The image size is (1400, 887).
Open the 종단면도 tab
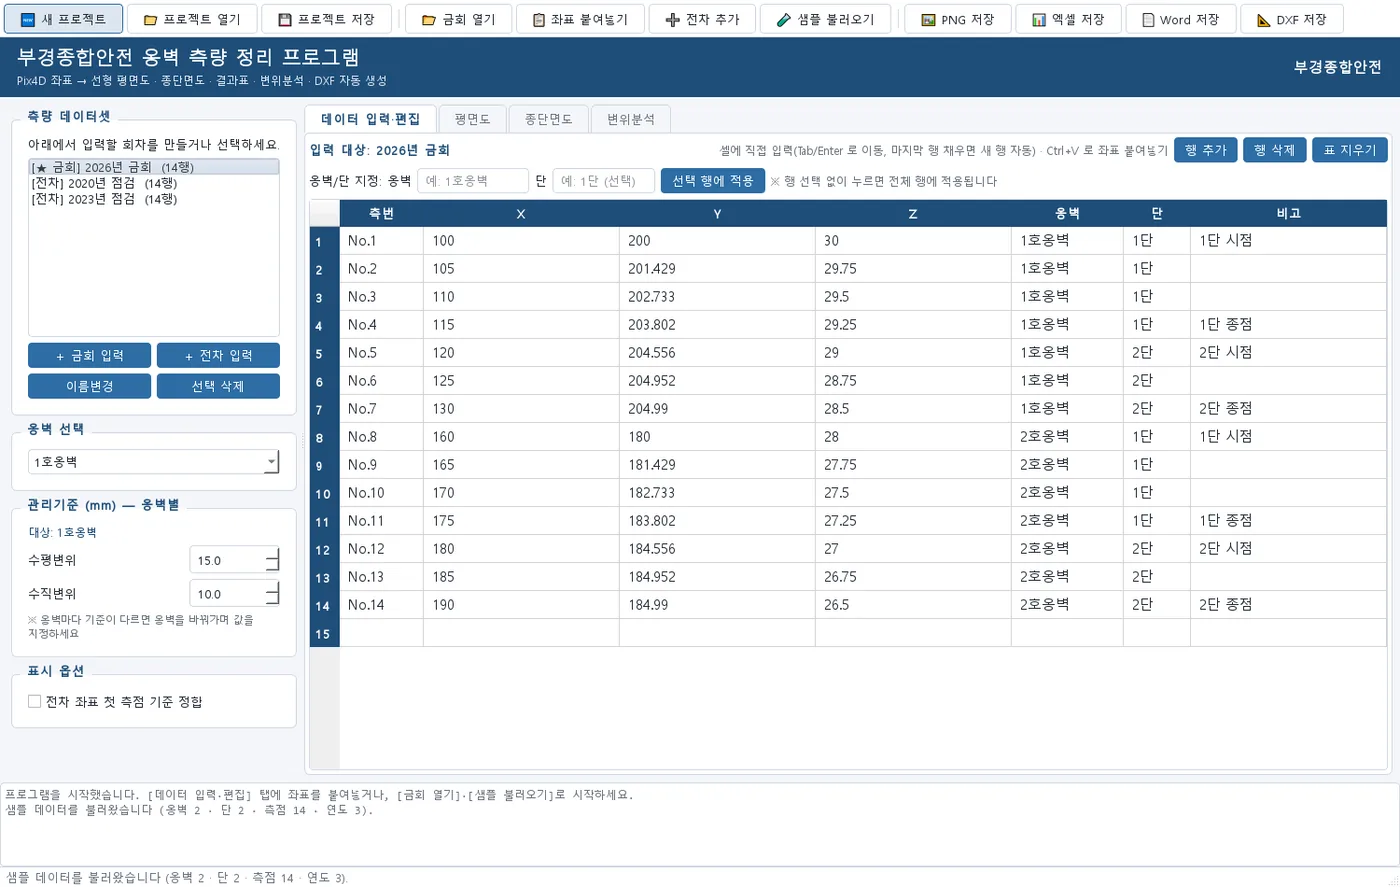click(x=549, y=119)
